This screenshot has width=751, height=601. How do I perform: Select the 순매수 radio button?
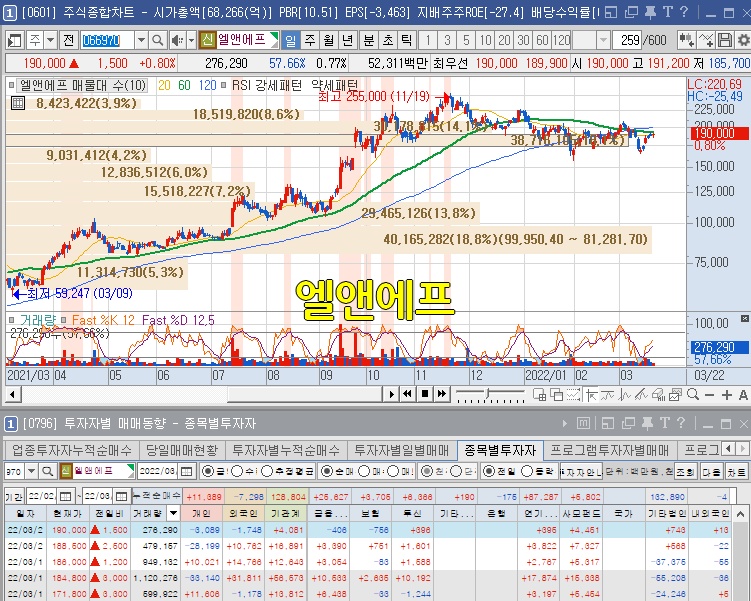click(x=327, y=471)
